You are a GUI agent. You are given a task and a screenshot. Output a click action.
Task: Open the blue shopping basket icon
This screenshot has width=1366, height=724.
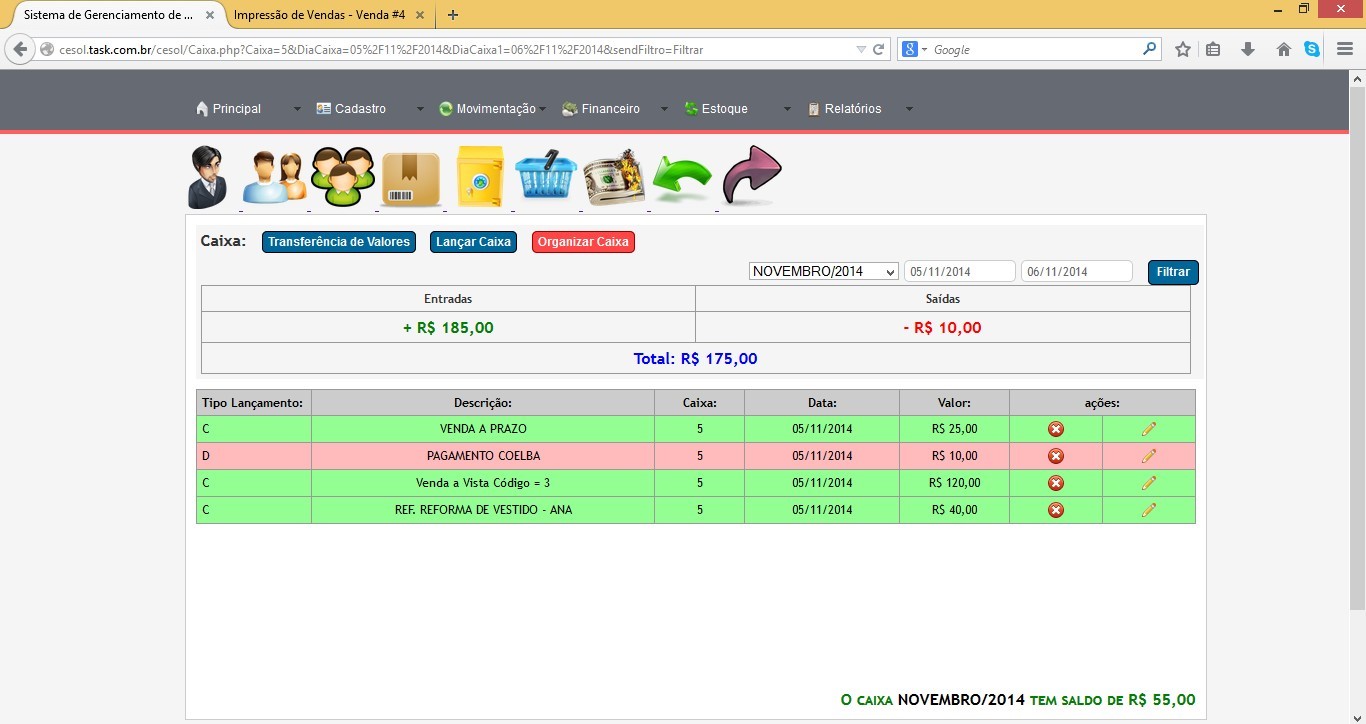tap(546, 177)
